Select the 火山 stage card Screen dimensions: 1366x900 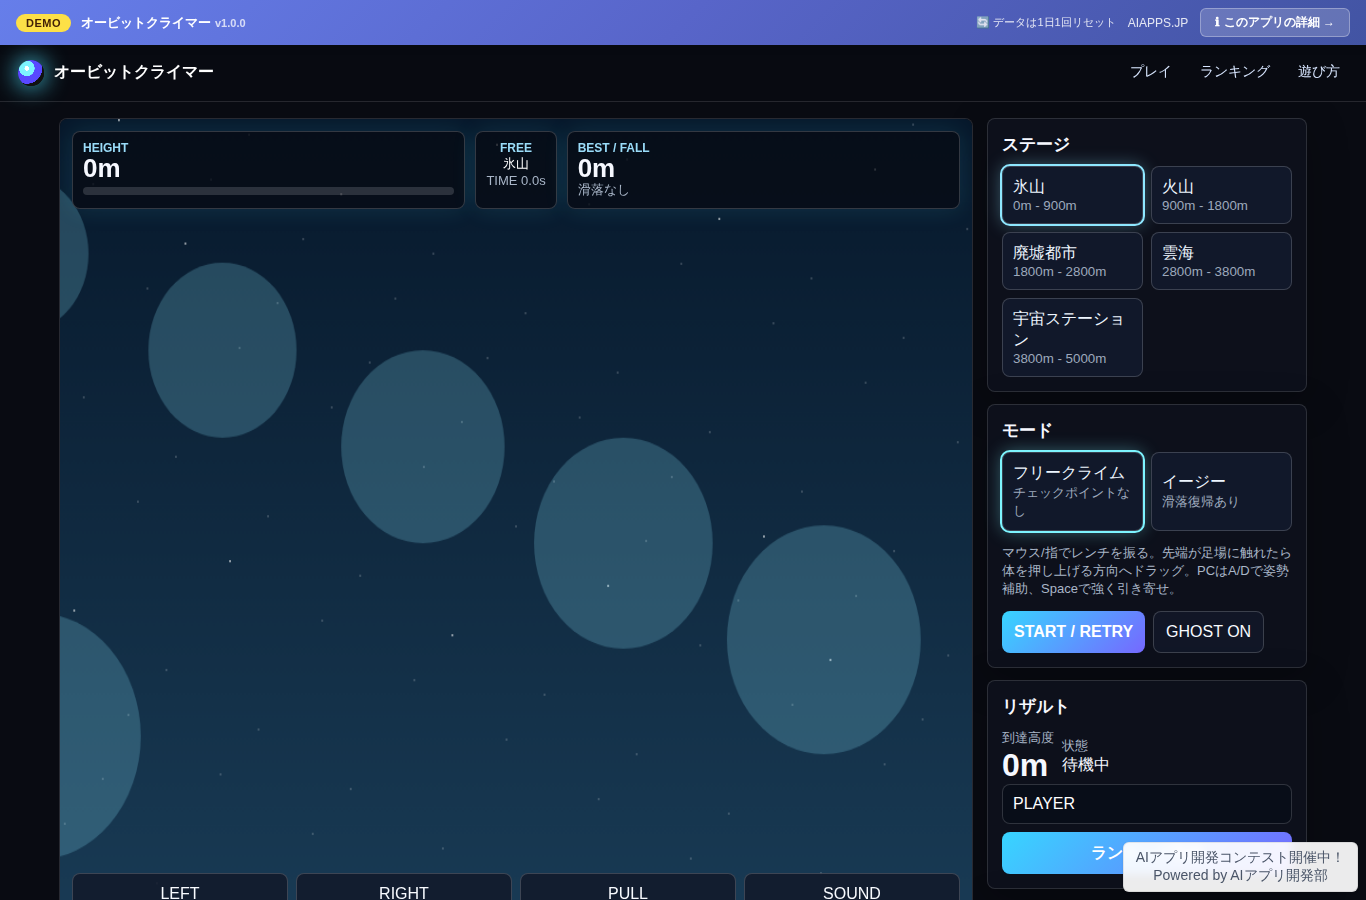[1221, 195]
